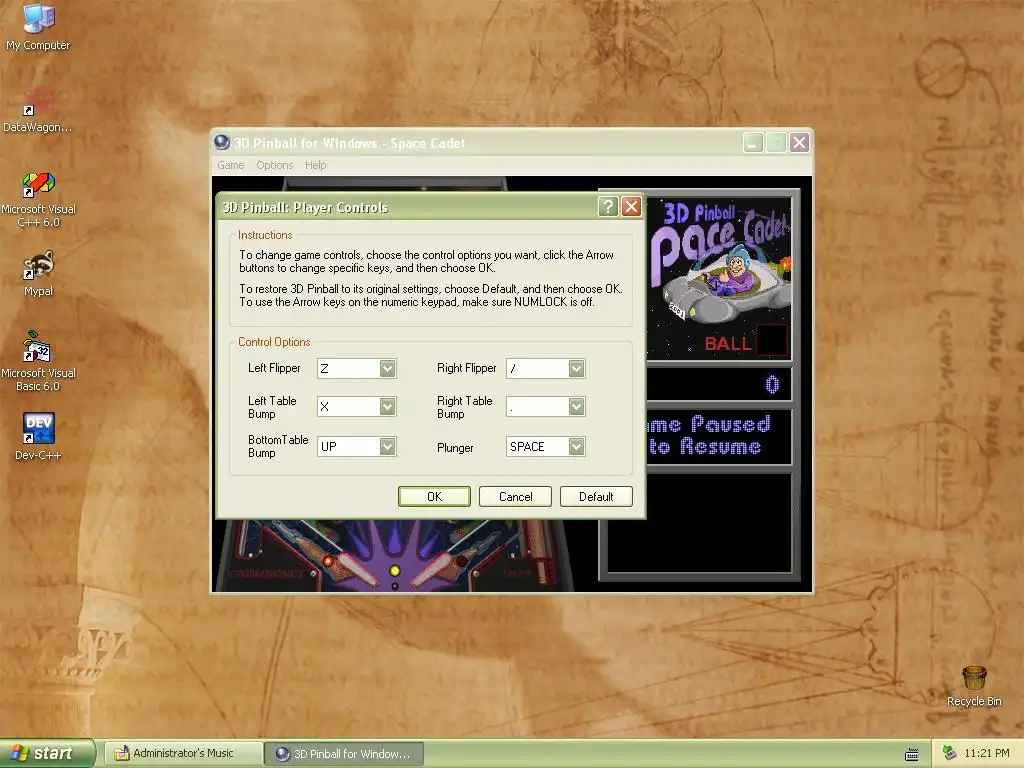1024x768 pixels.
Task: Open the Start menu
Action: 47,754
